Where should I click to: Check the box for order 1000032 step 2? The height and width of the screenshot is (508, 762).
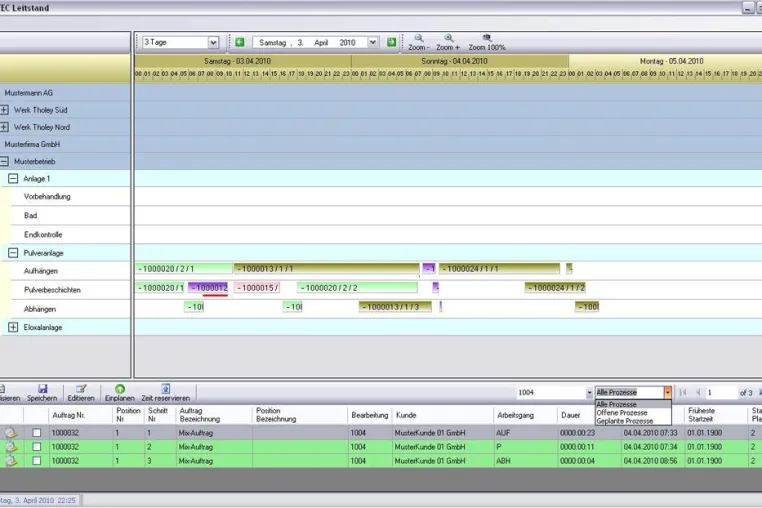tap(36, 447)
